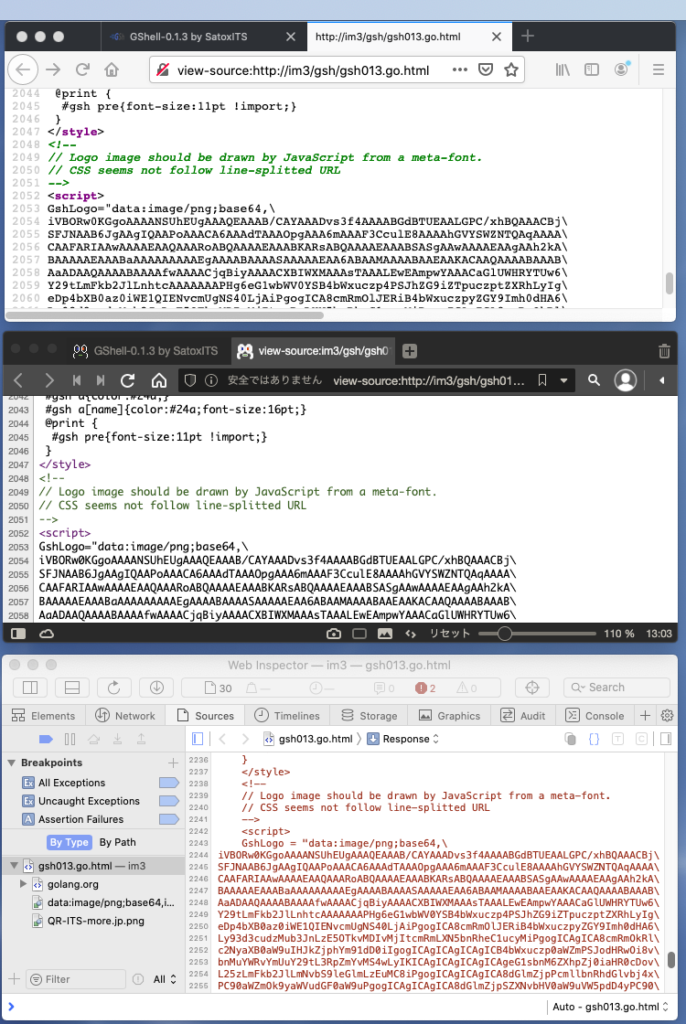Screen dimensions: 686x1024
Task: Open Web Inspector settings gear
Action: pyautogui.click(x=667, y=716)
